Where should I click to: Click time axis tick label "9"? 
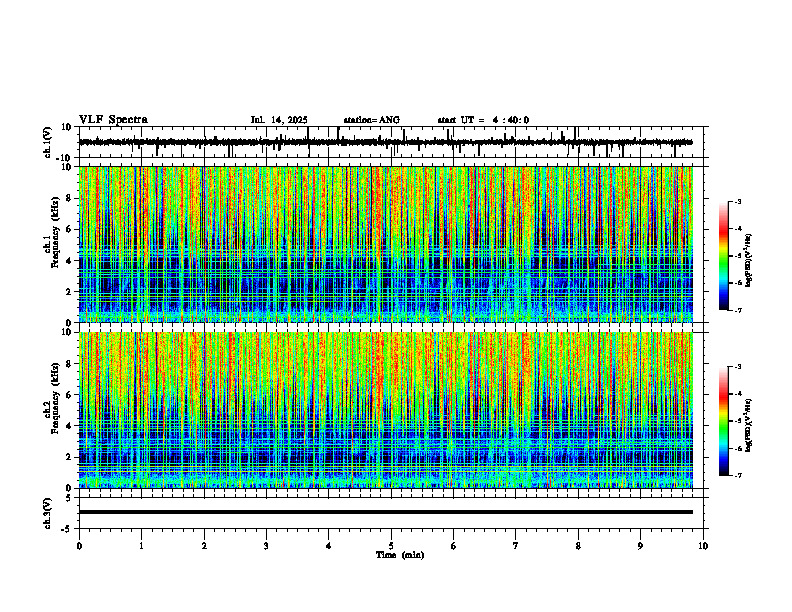[x=640, y=546]
